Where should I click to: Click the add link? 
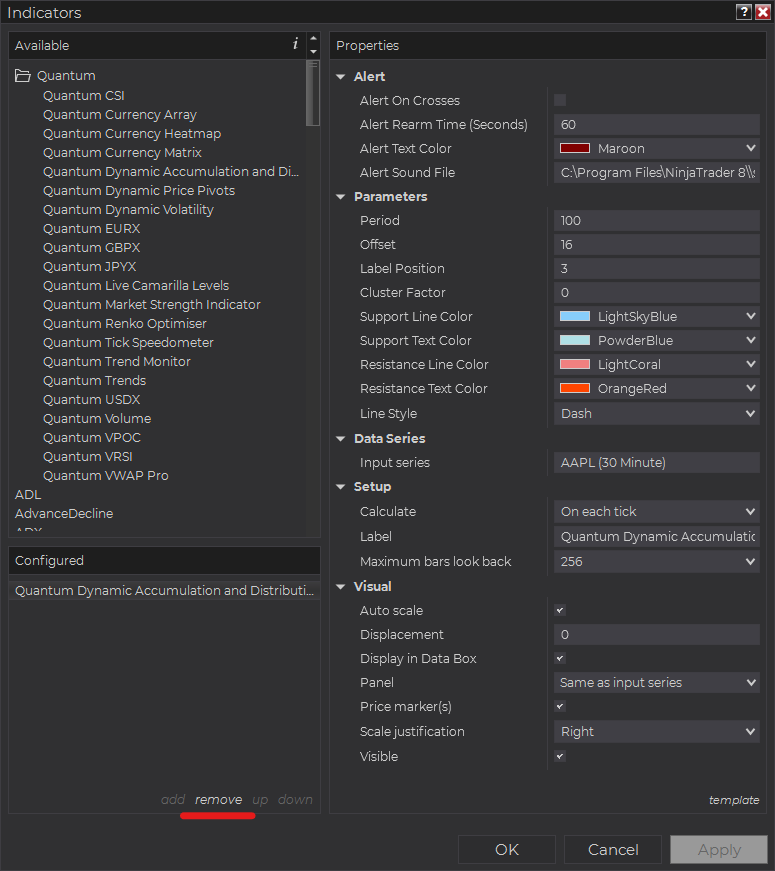point(173,799)
